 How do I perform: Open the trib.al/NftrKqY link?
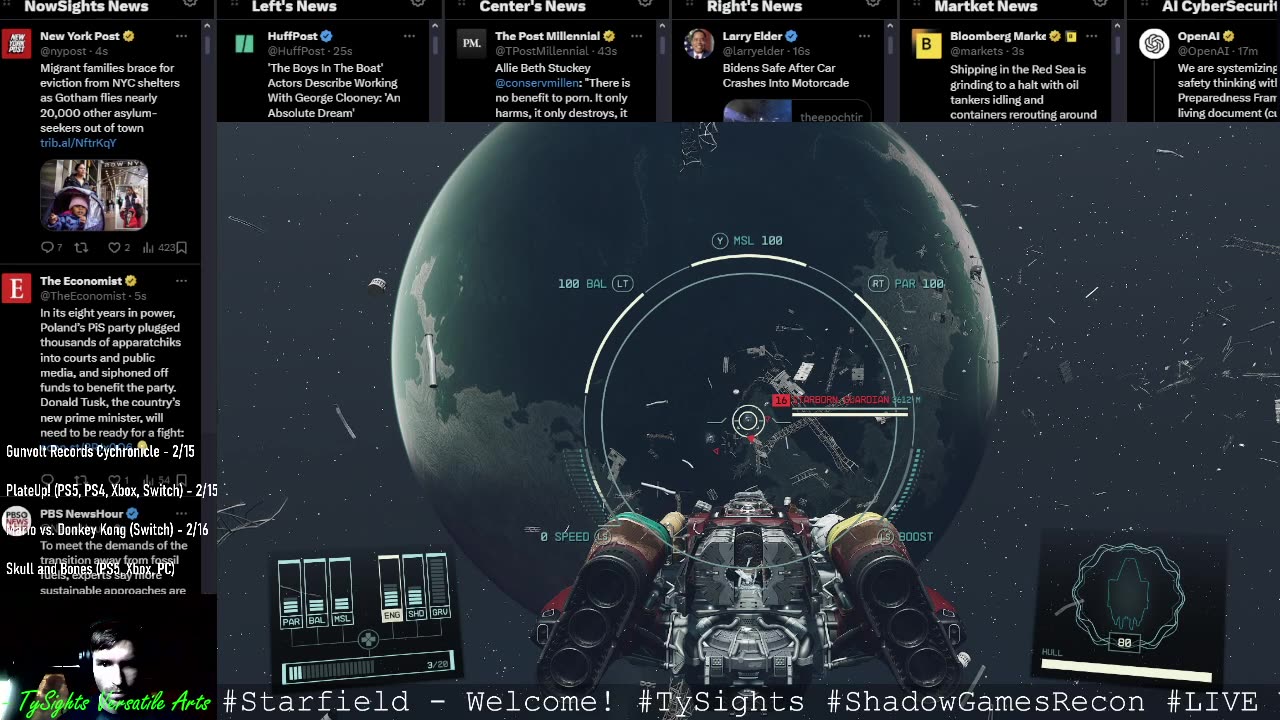(78, 143)
